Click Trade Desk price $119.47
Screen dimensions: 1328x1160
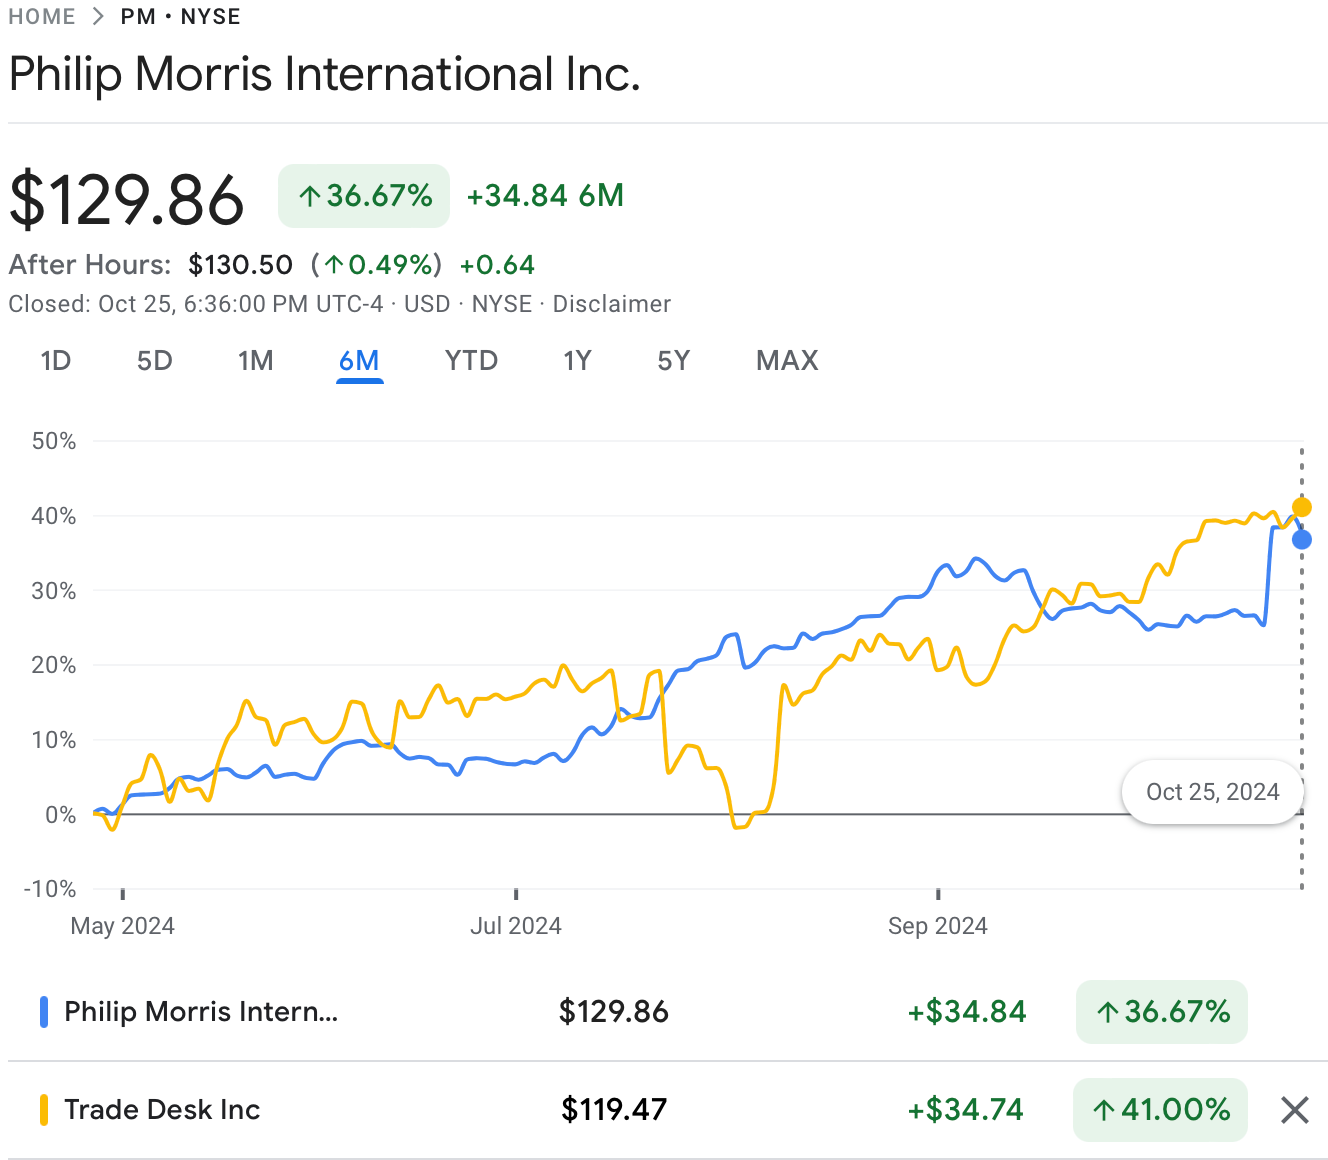click(614, 1110)
